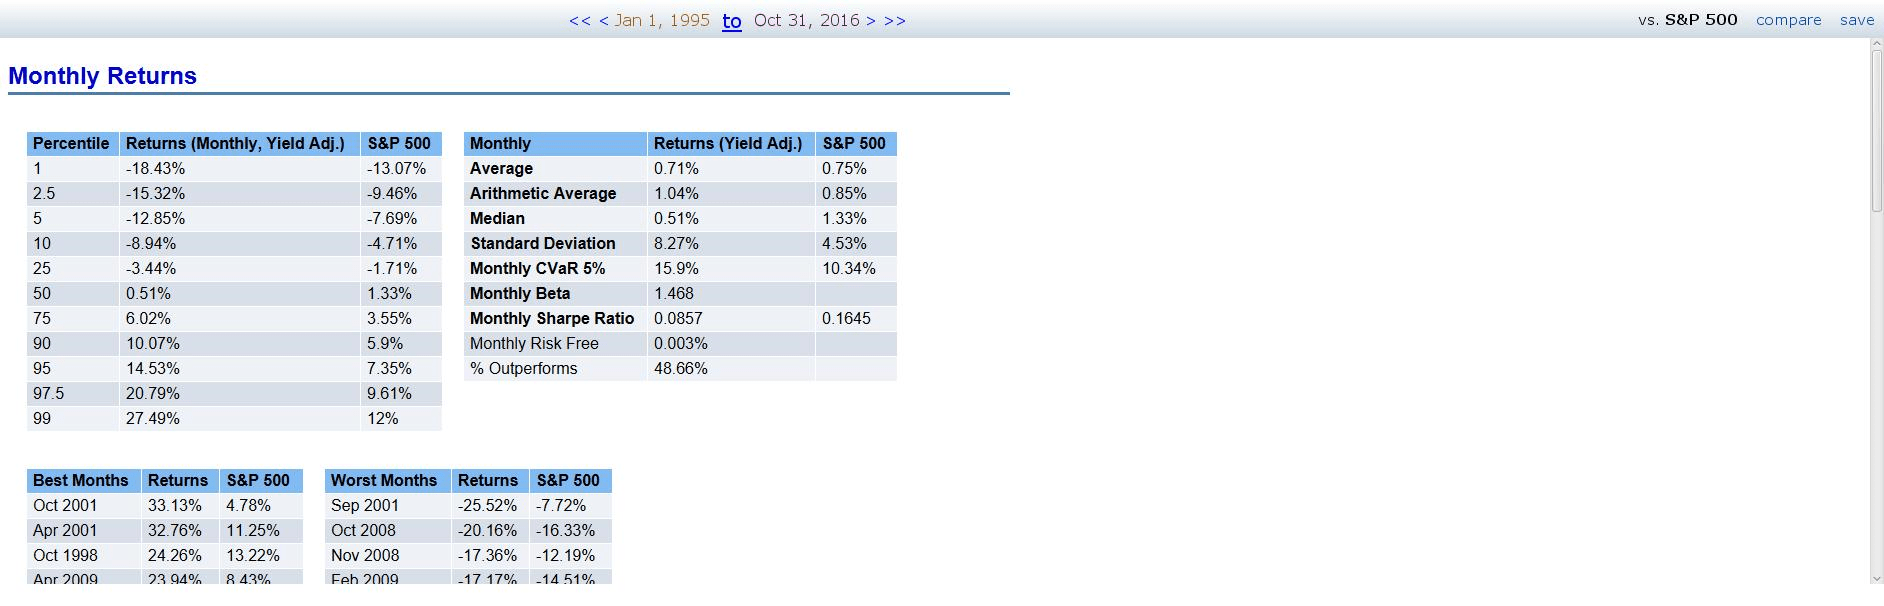This screenshot has height=606, width=1884.
Task: Select the S&P 500 benchmark label
Action: point(1701,20)
